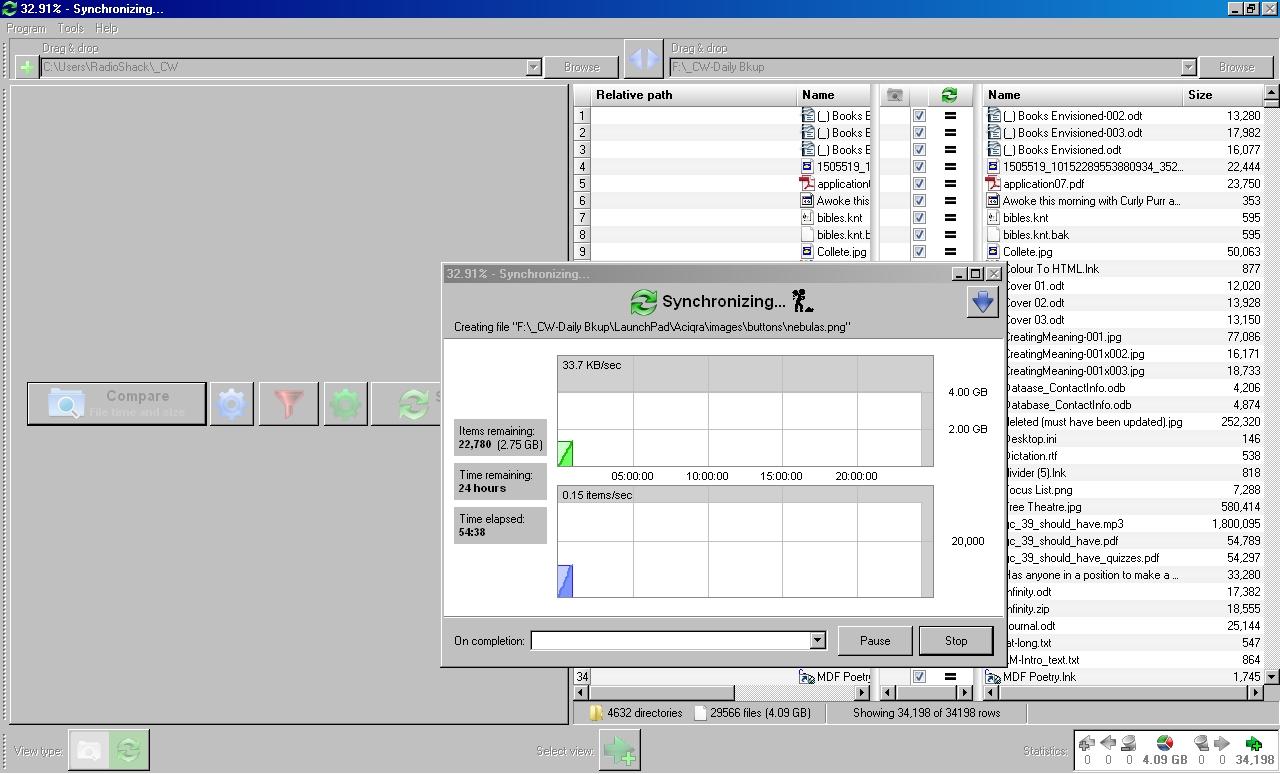
Task: Click the right Browse button
Action: 1236,67
